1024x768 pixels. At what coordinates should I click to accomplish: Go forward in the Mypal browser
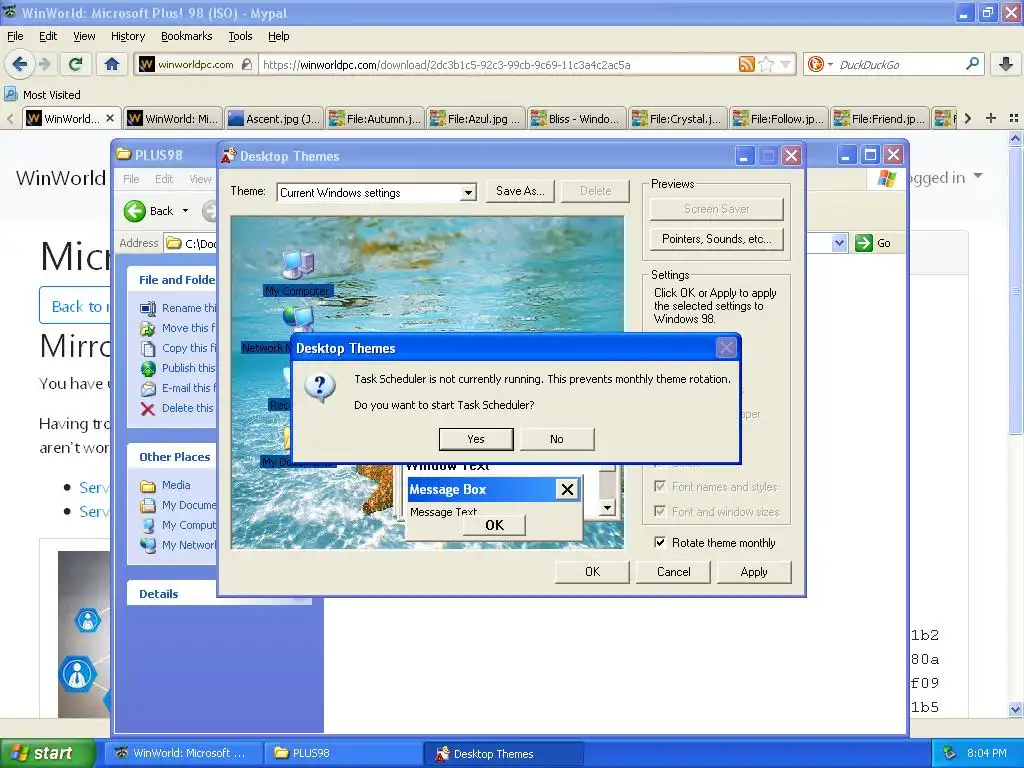click(44, 64)
